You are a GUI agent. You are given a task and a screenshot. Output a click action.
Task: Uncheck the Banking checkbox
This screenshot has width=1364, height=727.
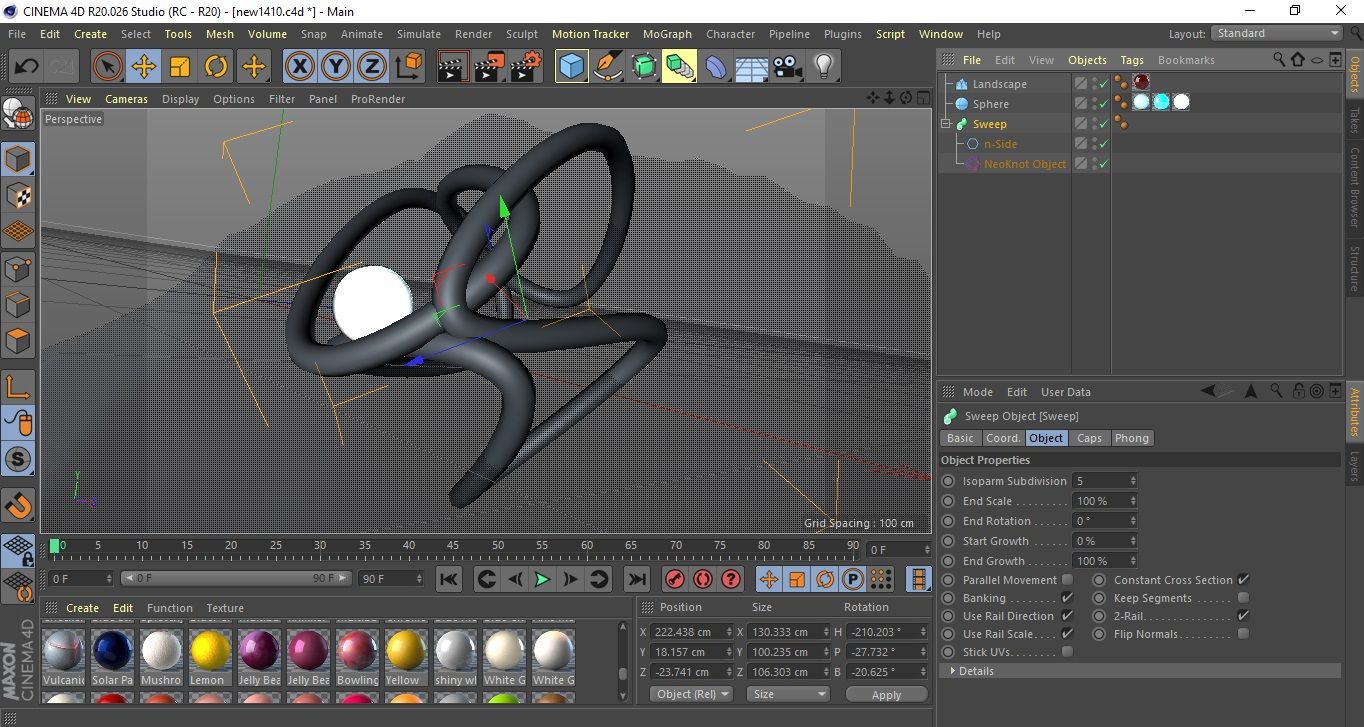pyautogui.click(x=1067, y=598)
